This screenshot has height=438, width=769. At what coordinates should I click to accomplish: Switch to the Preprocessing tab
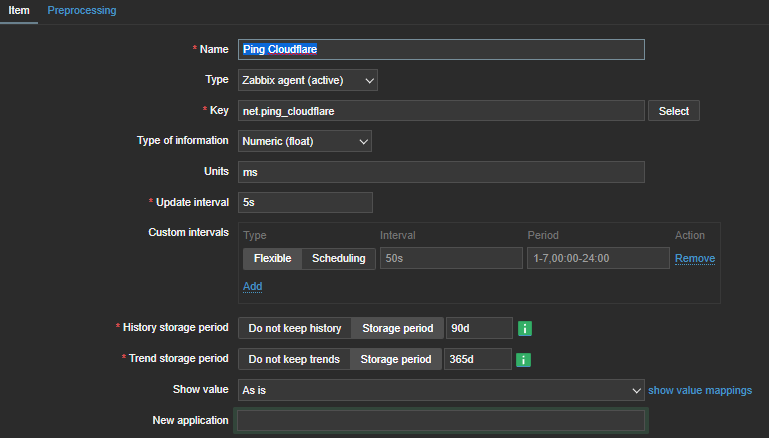pos(82,10)
